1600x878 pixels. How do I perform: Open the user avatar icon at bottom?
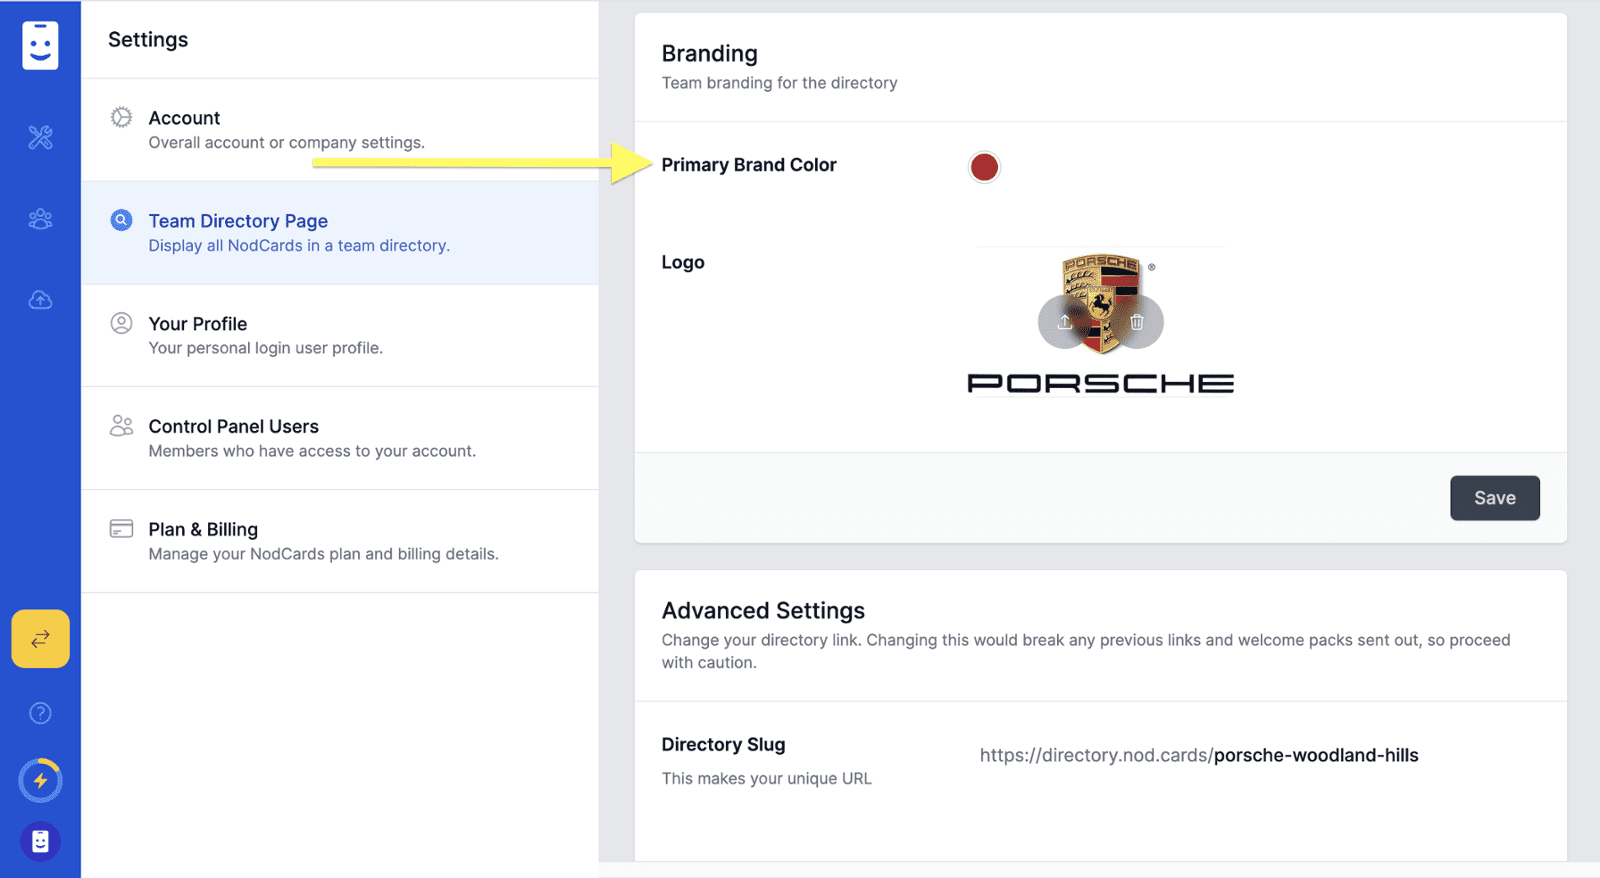tap(40, 842)
